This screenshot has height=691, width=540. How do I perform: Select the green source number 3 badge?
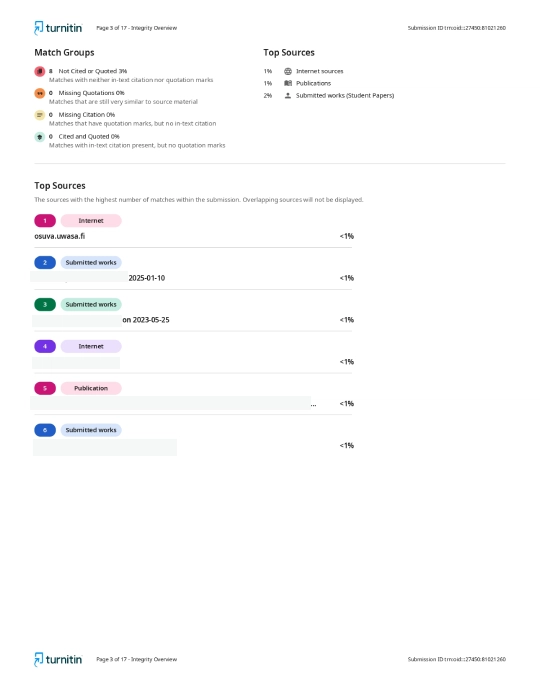(45, 304)
